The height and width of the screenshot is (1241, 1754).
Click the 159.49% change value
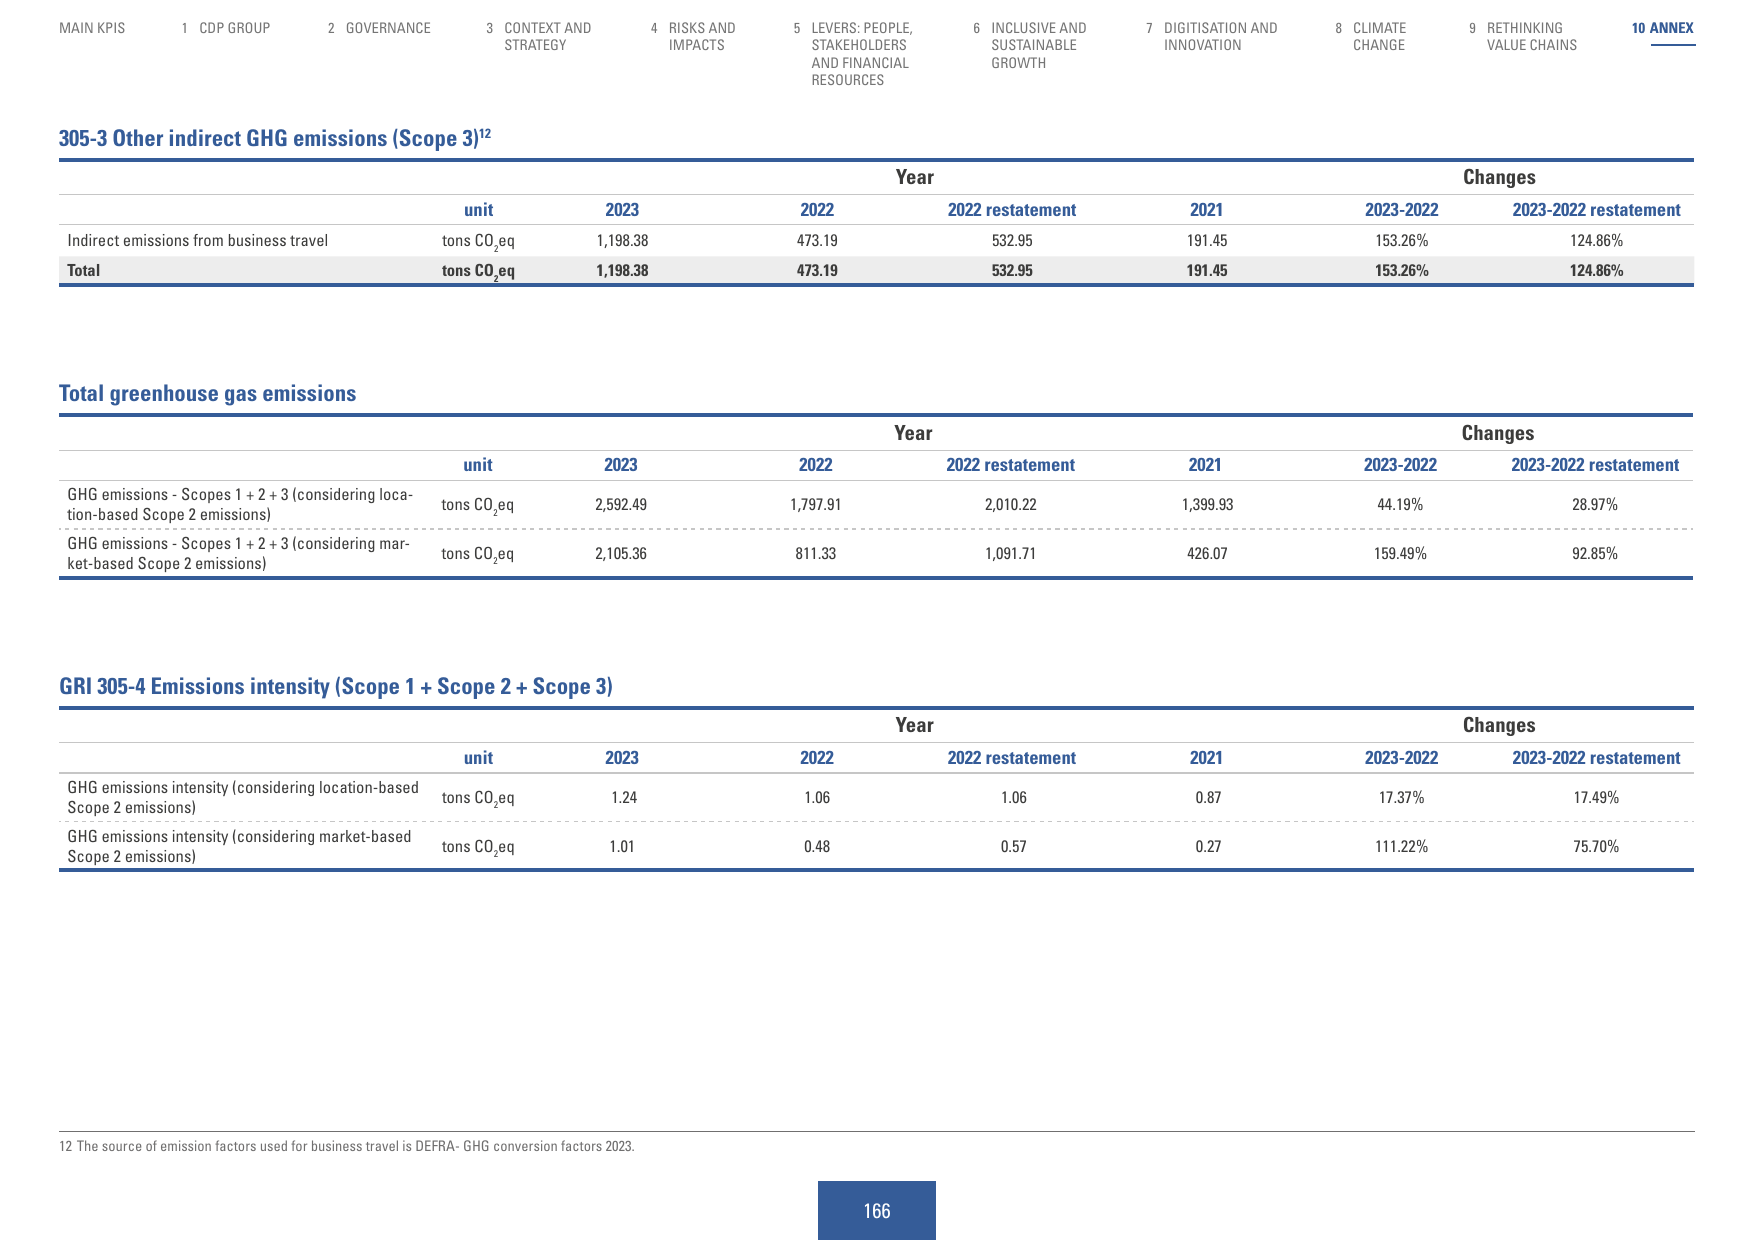coord(1400,553)
